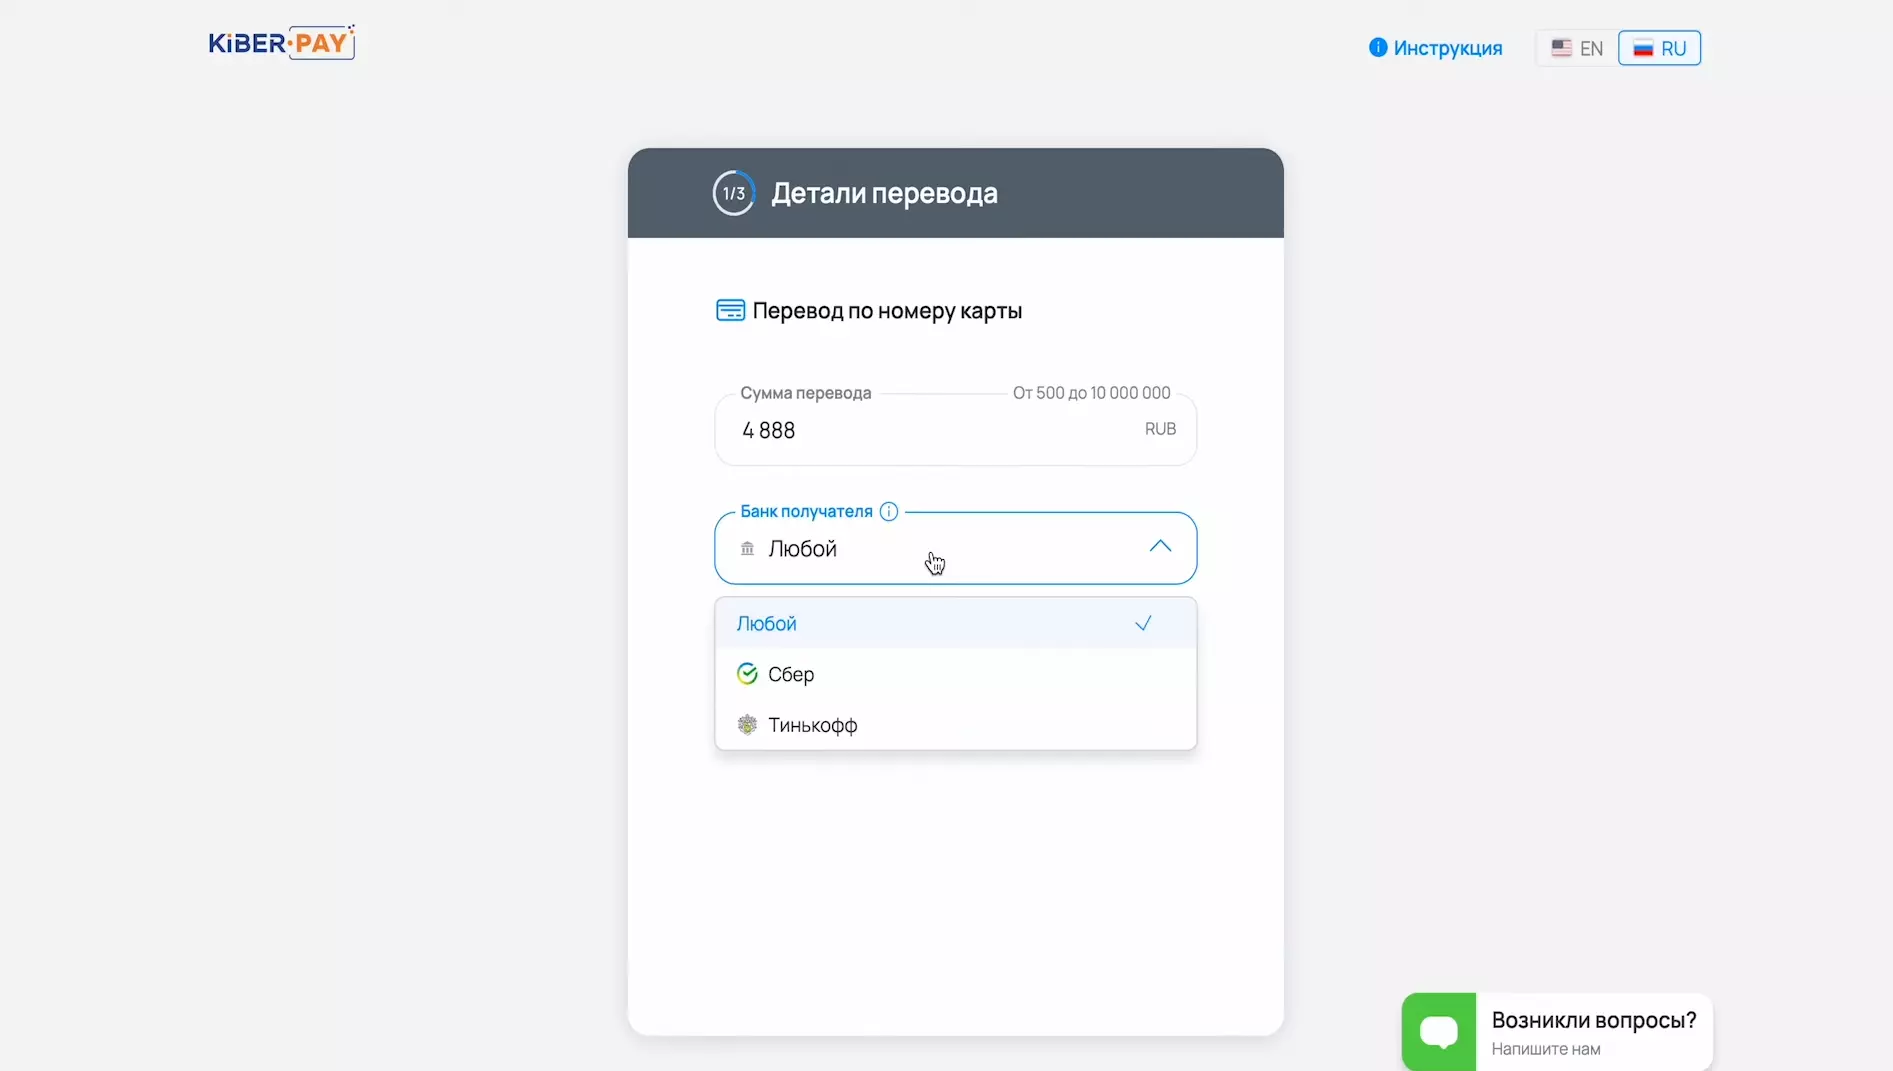Click the Tinkoff crest icon in the list
This screenshot has width=1893, height=1071.
747,725
